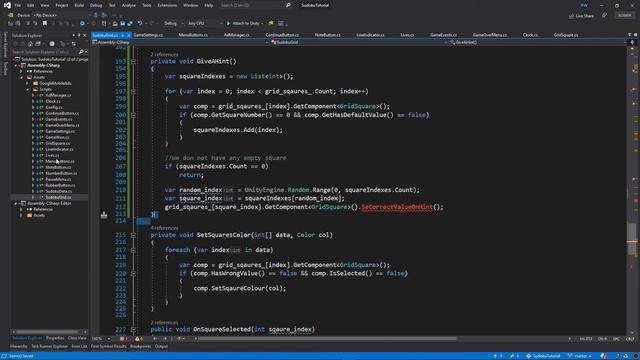Click the top Search box
Image resolution: width=640 pixels, height=360 pixels.
[x=255, y=5]
